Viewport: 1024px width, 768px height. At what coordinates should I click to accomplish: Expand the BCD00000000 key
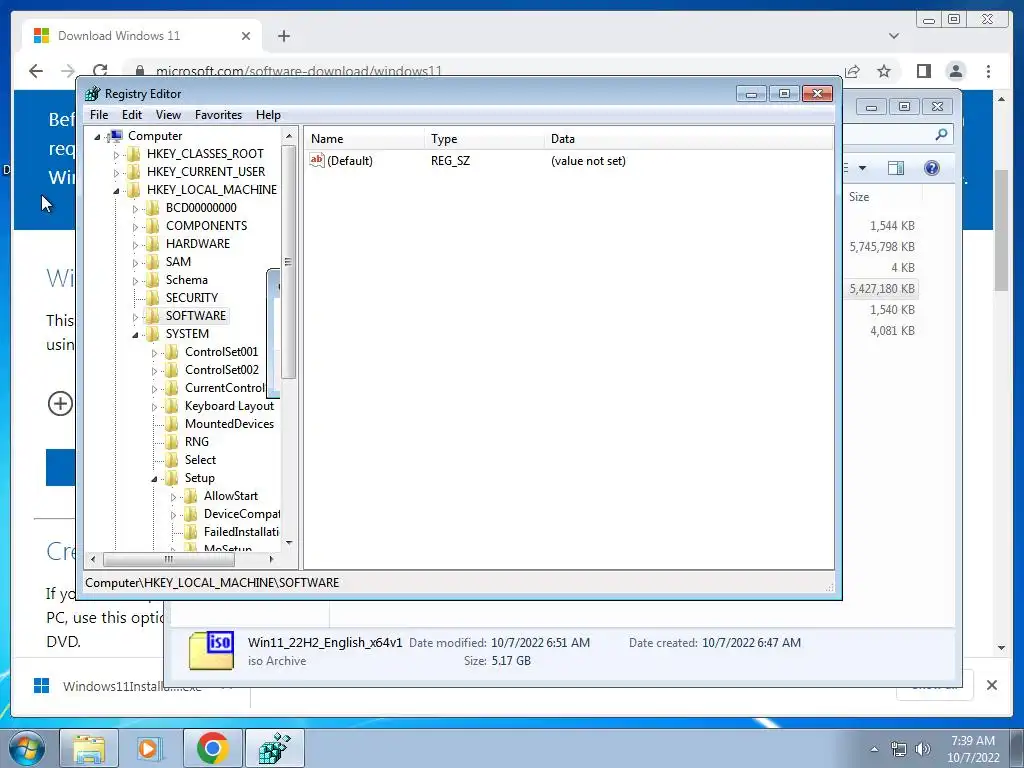click(x=135, y=209)
